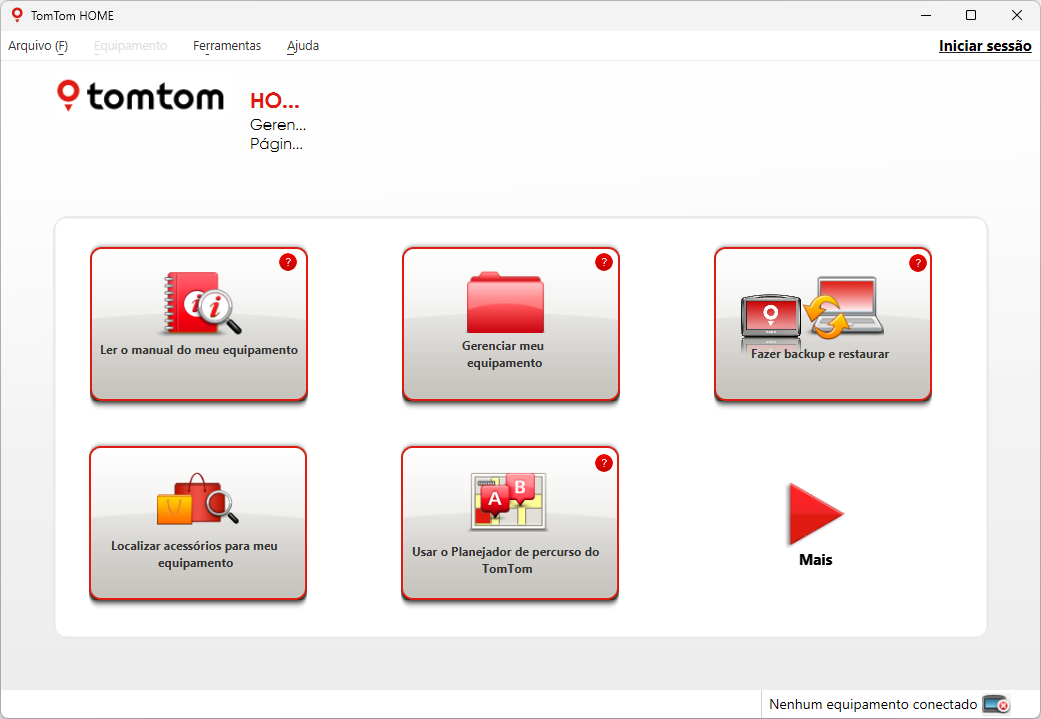Open the Equipamento menu
1041x719 pixels.
point(130,46)
